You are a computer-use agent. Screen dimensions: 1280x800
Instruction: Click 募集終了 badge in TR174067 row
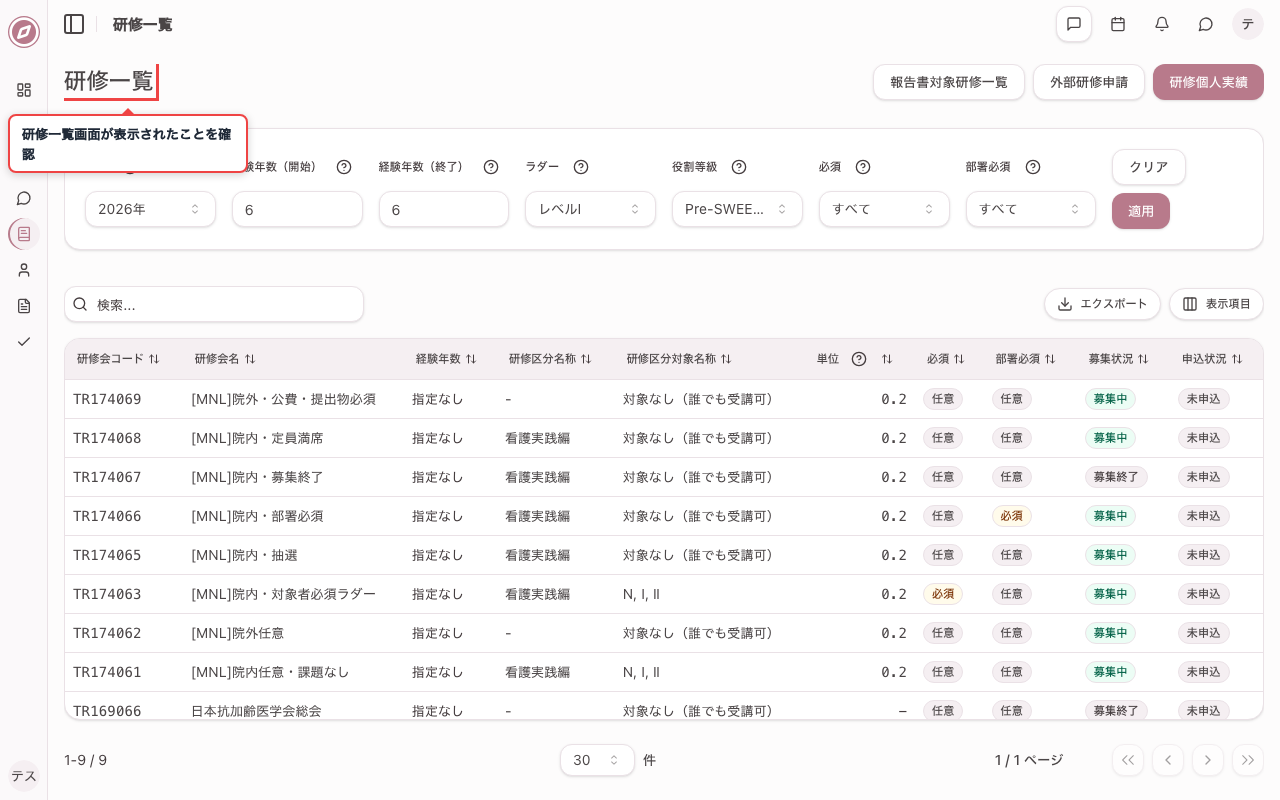click(x=1116, y=477)
